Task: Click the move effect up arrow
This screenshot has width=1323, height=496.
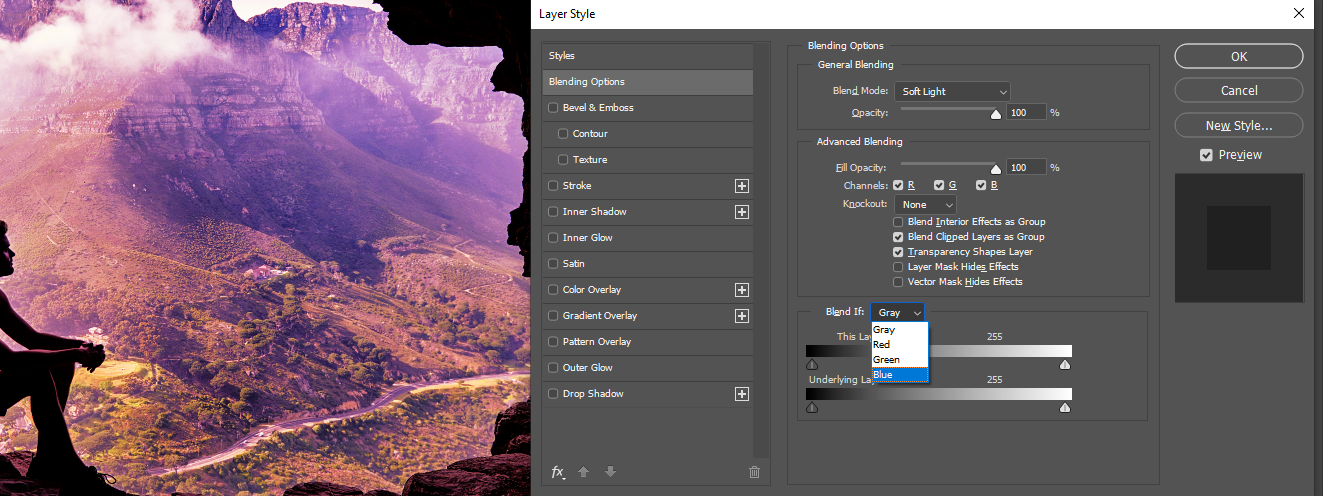Action: [584, 472]
